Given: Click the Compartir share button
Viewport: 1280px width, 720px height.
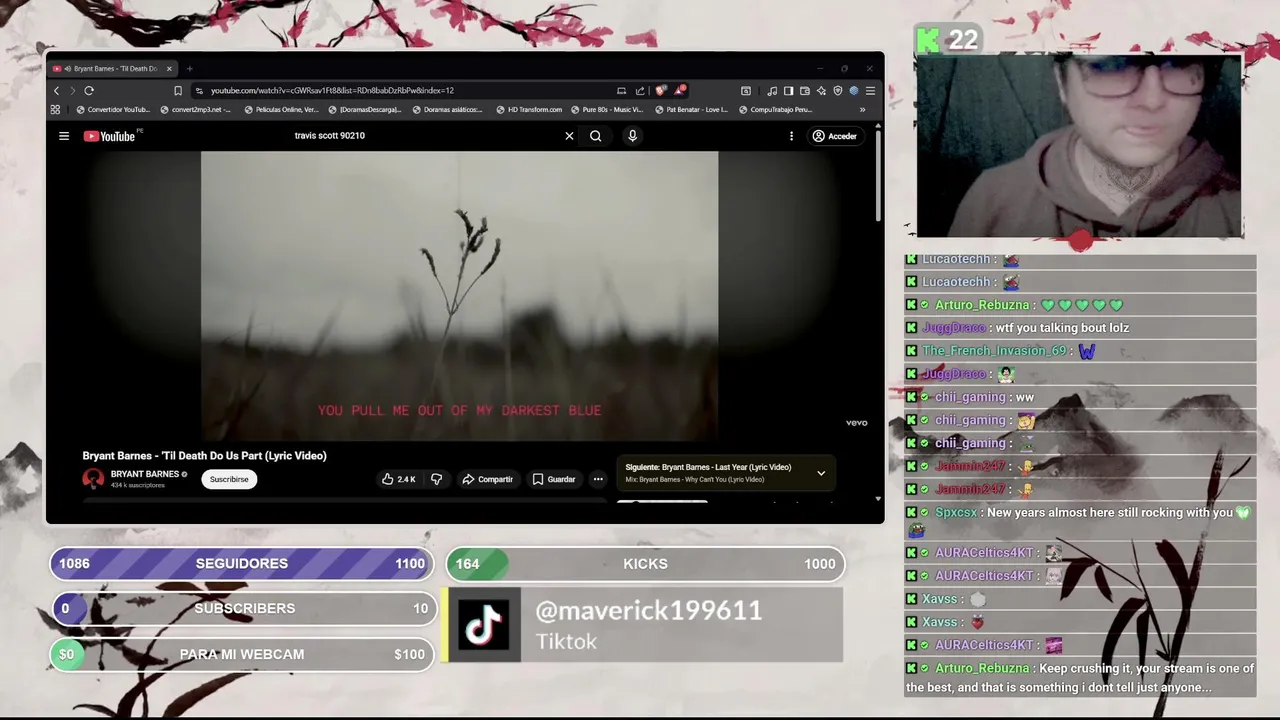Looking at the screenshot, I should click(x=487, y=479).
